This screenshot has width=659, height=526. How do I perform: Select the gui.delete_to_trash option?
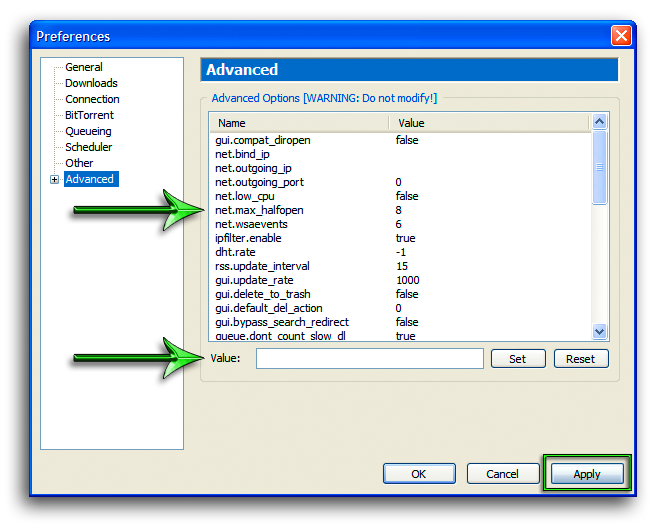(401, 294)
